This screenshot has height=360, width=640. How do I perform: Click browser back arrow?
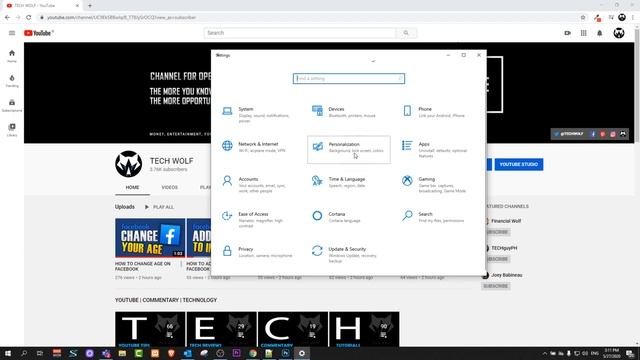pos(7,18)
